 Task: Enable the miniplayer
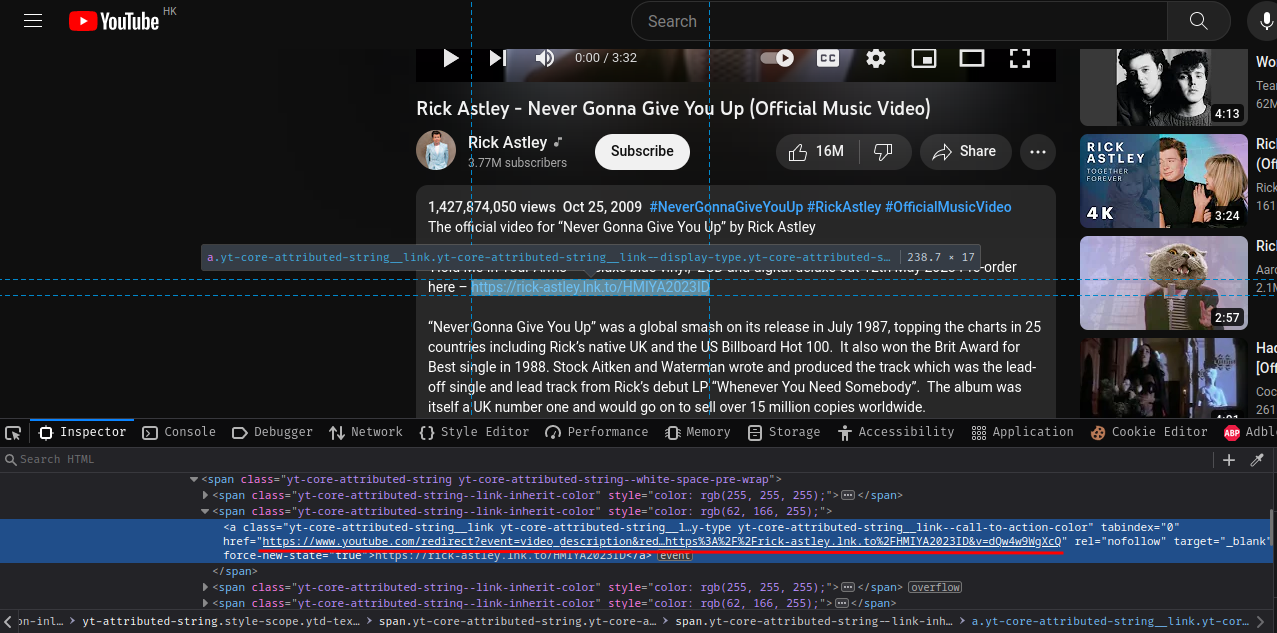point(924,58)
